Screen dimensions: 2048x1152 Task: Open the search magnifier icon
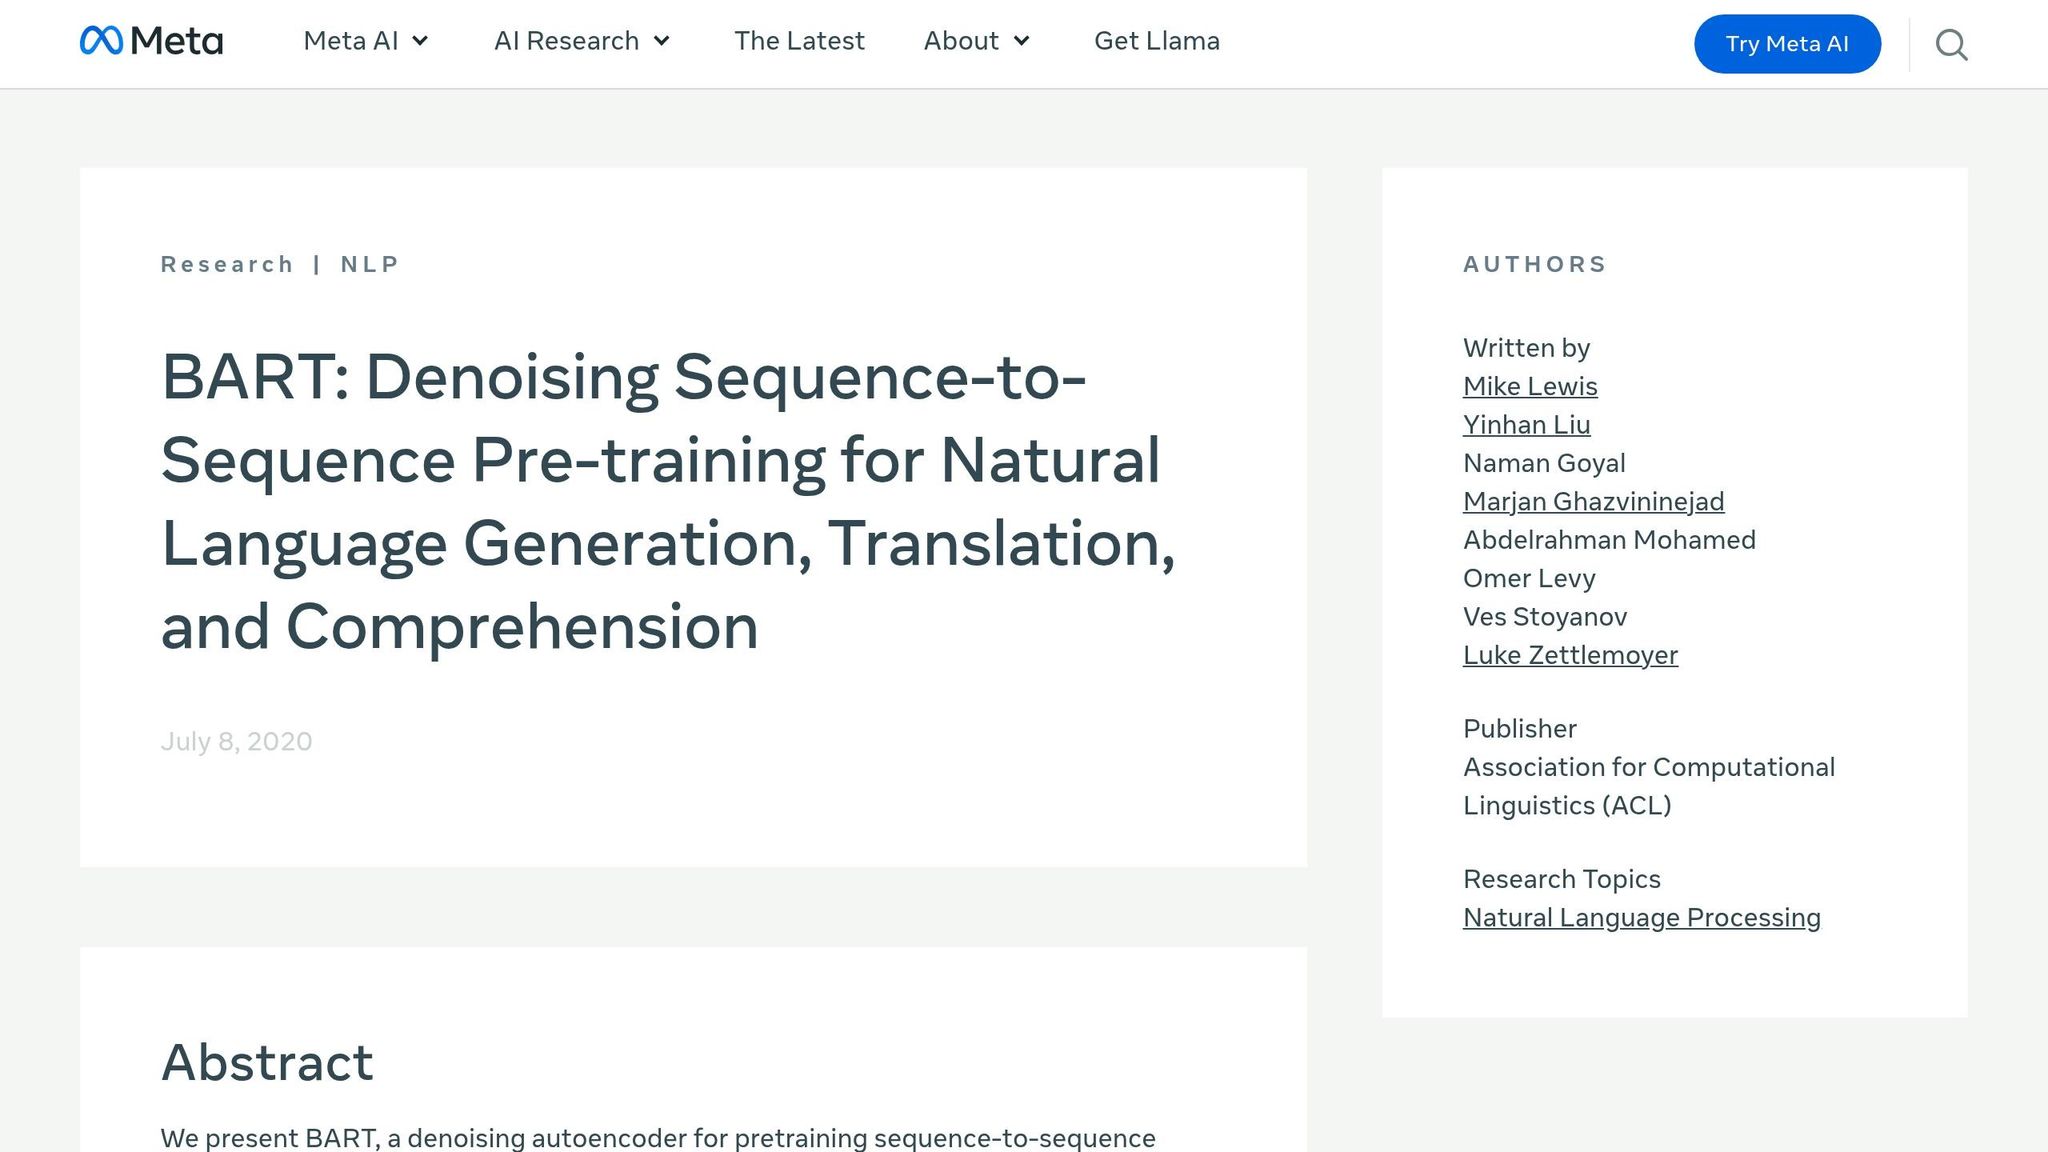click(1951, 44)
